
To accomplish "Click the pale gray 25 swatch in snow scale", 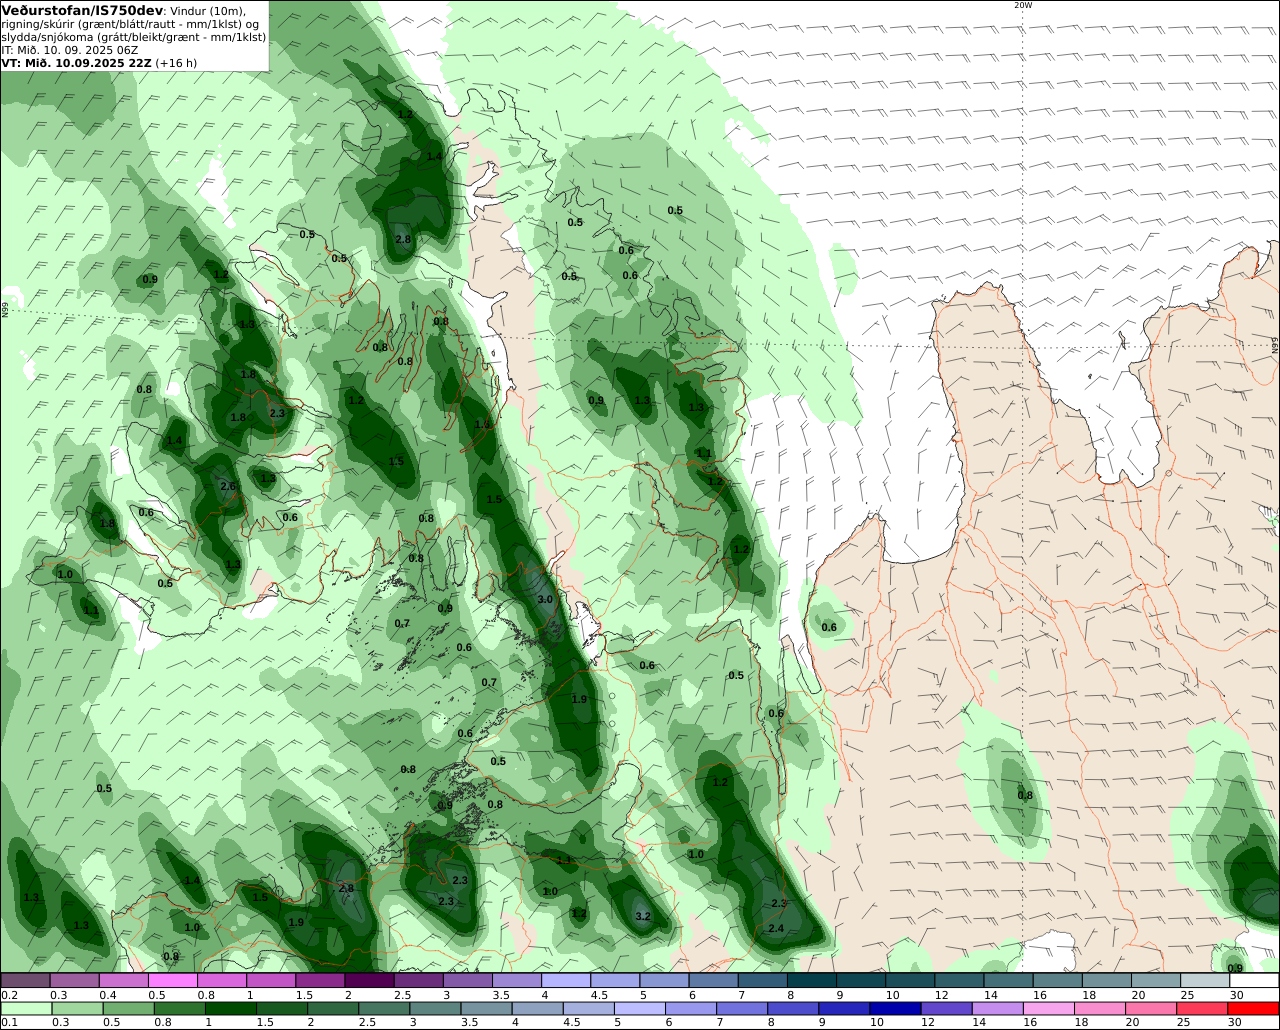I will (x=1206, y=980).
